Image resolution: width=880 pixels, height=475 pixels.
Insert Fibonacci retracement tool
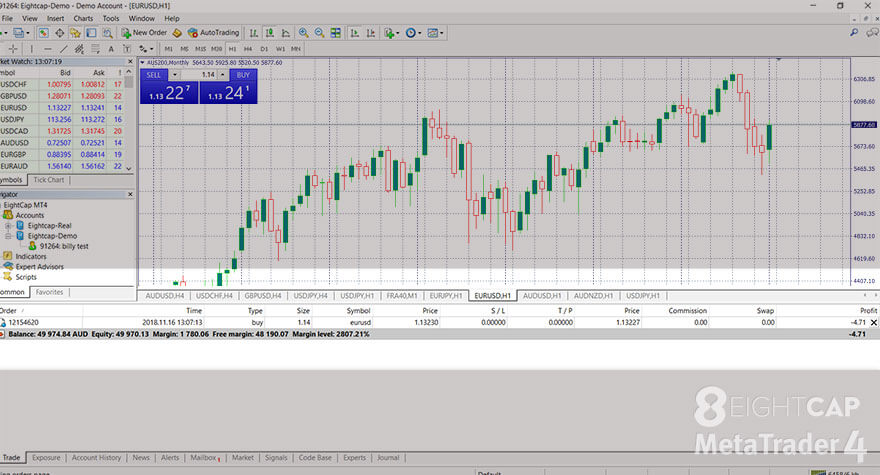coord(95,49)
